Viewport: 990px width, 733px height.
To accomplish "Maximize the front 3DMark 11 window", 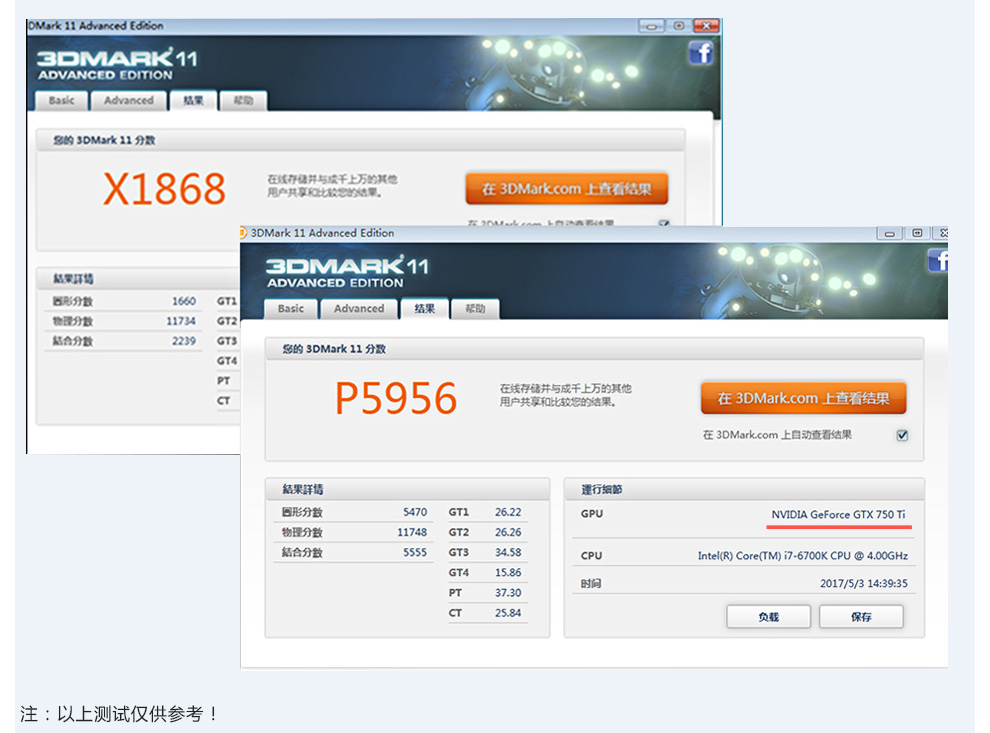I will tap(917, 234).
